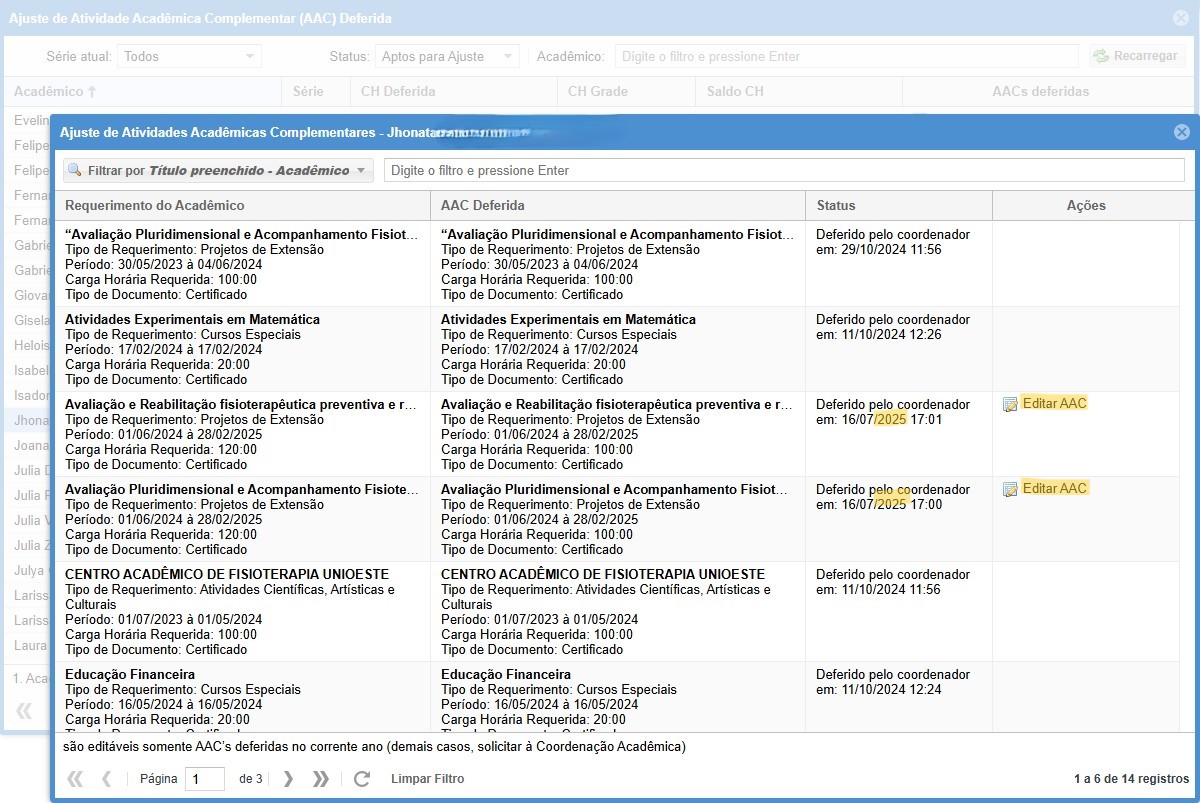
Task: Go to the next page of records
Action: (288, 779)
